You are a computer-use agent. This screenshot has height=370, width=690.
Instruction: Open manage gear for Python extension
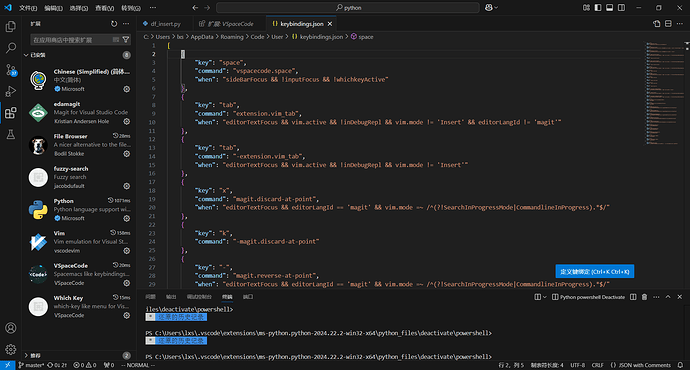[x=127, y=218]
